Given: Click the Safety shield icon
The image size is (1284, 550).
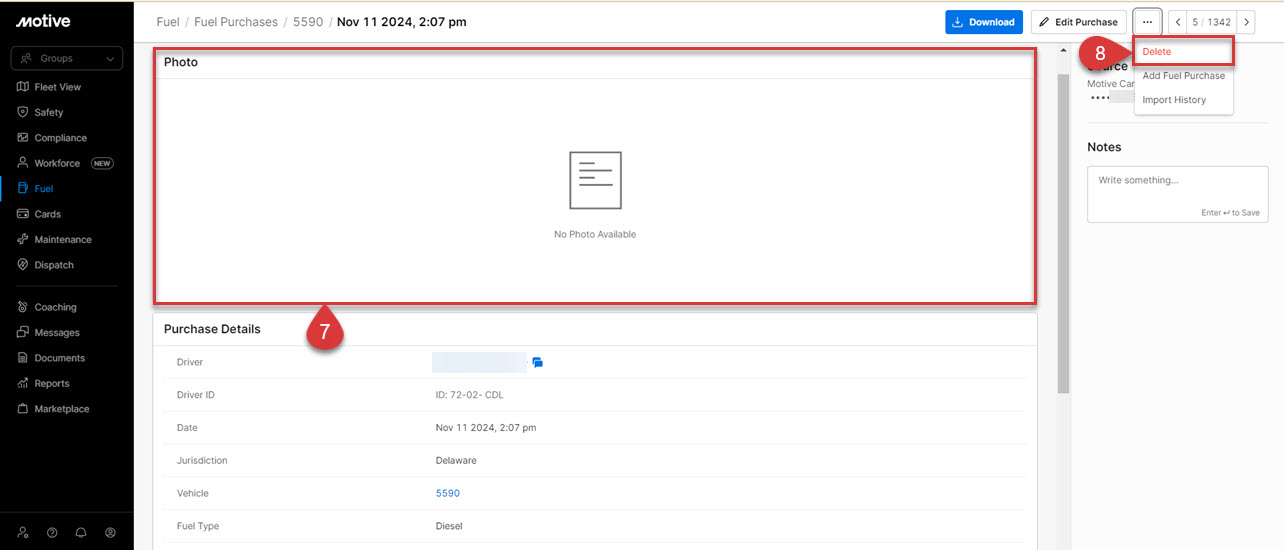Looking at the screenshot, I should coord(23,113).
